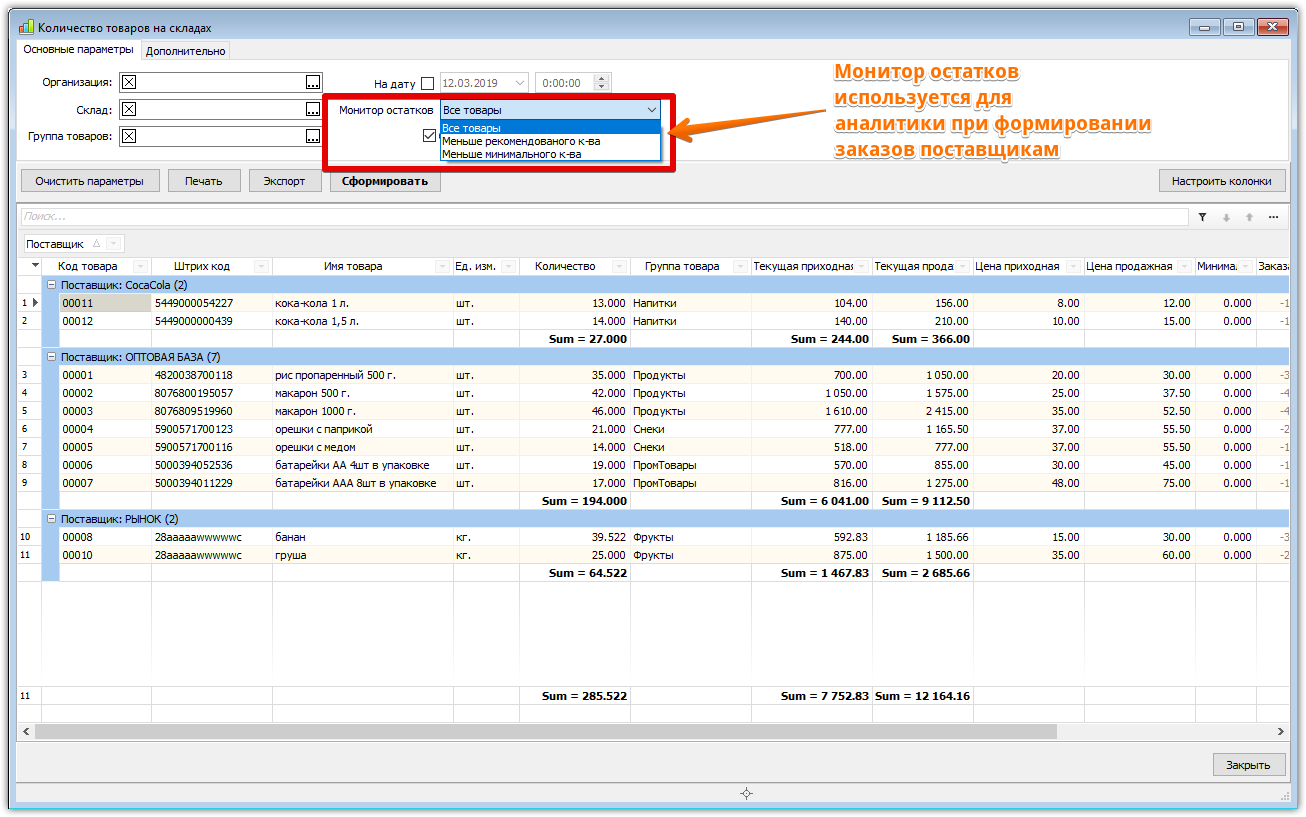Click the Поиск search input field
The width and height of the screenshot is (1306, 817).
604,217
